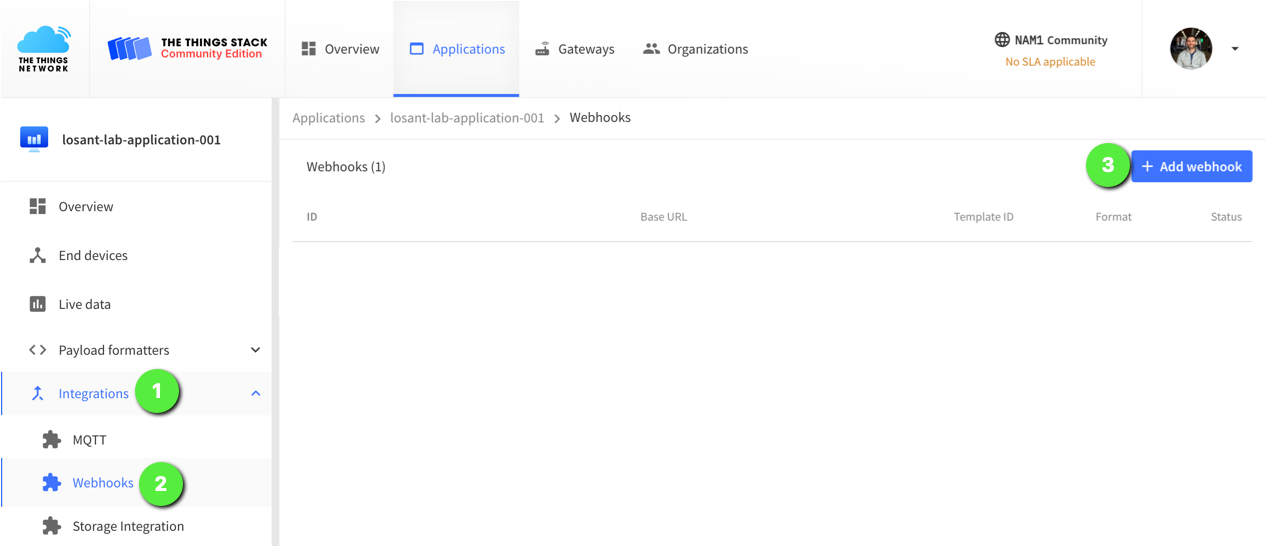The width and height of the screenshot is (1267, 546).
Task: Click the losant-lab-application-001 application icon in sidebar
Action: (34, 140)
